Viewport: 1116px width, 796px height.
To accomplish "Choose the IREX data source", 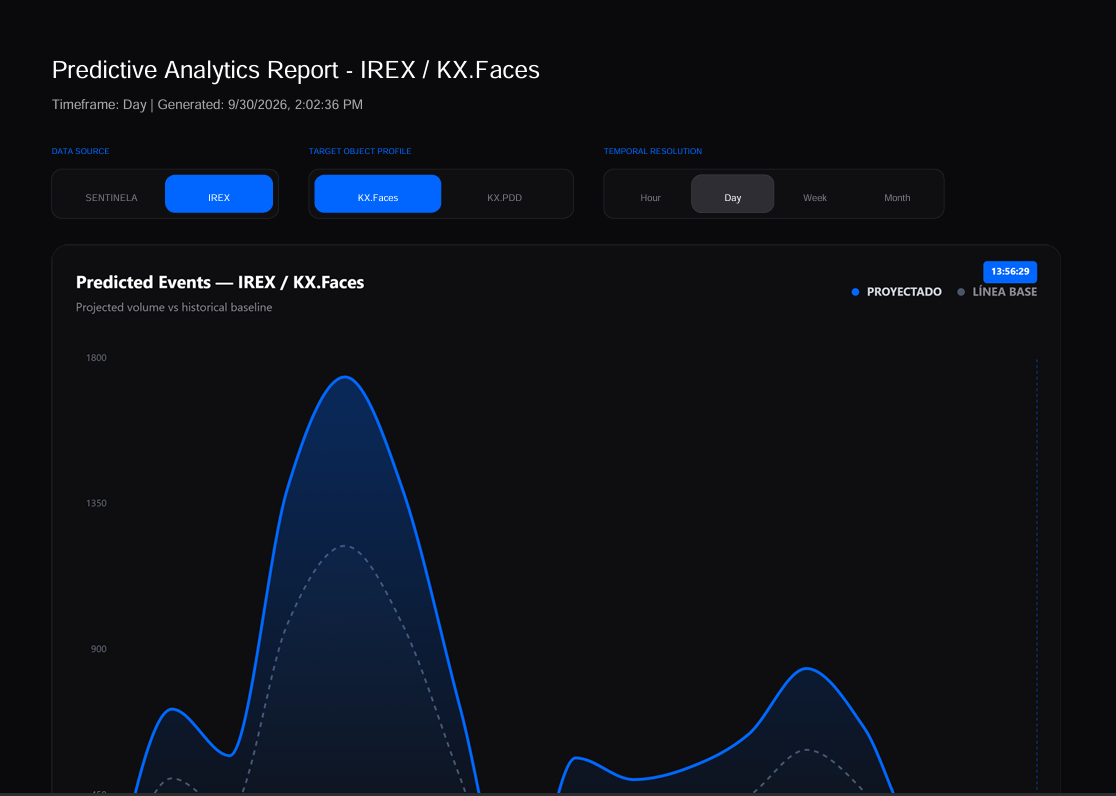I will tap(219, 194).
